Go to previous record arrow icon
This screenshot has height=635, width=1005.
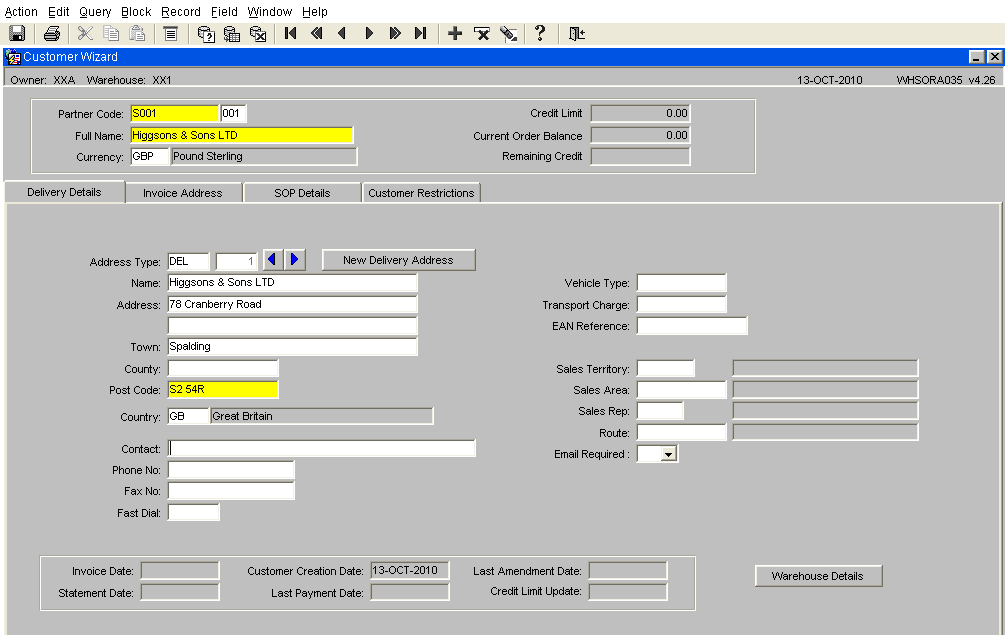(342, 33)
